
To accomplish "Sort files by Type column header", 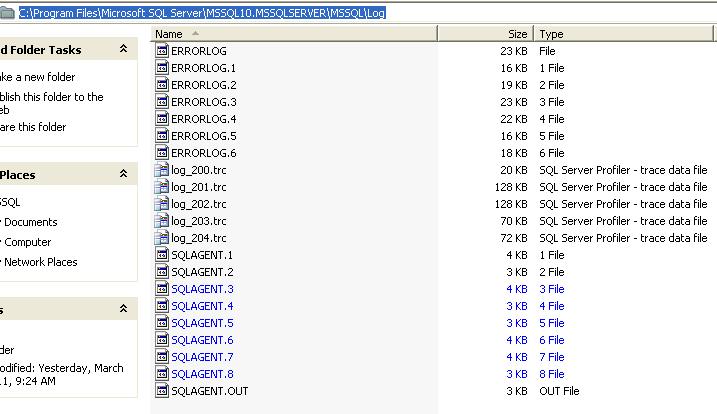I will click(x=551, y=34).
